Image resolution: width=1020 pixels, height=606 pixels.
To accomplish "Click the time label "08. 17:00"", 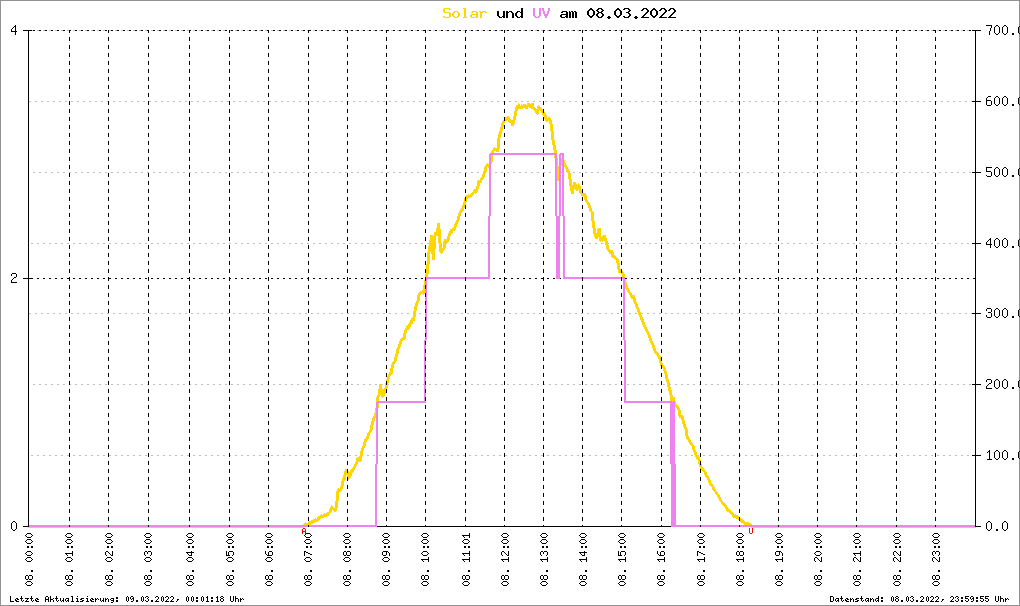I will tap(701, 560).
